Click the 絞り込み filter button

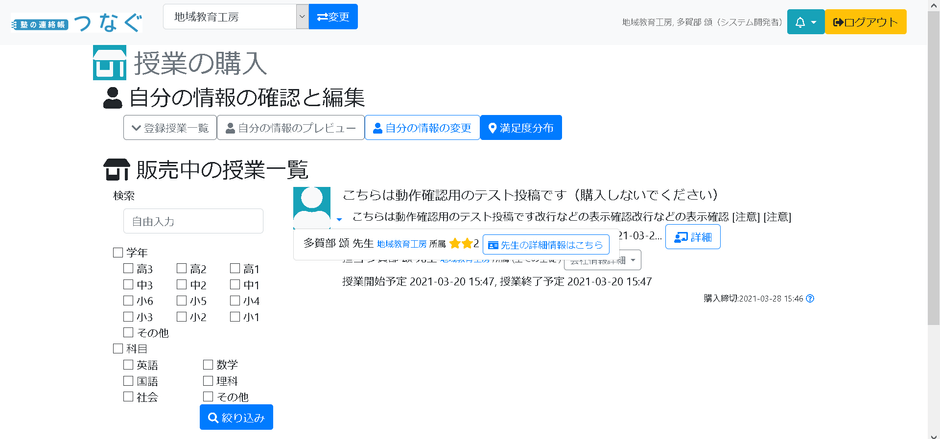[x=236, y=417]
